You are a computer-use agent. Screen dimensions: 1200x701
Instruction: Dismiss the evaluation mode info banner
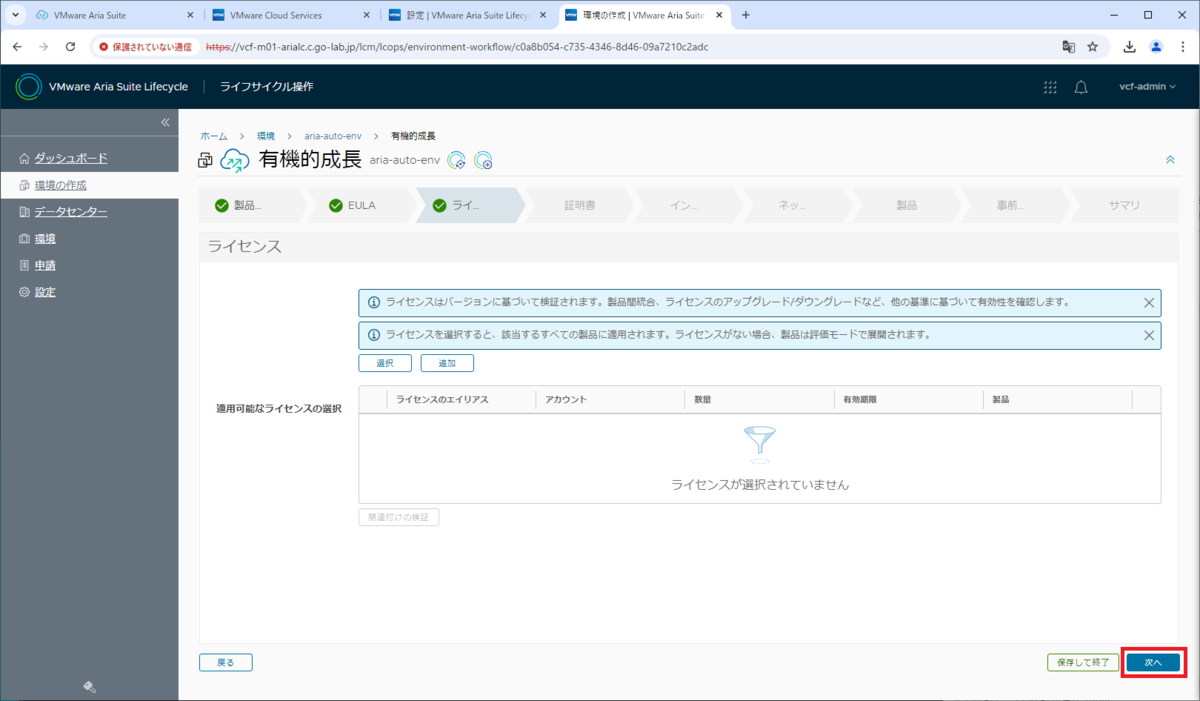click(x=1149, y=335)
